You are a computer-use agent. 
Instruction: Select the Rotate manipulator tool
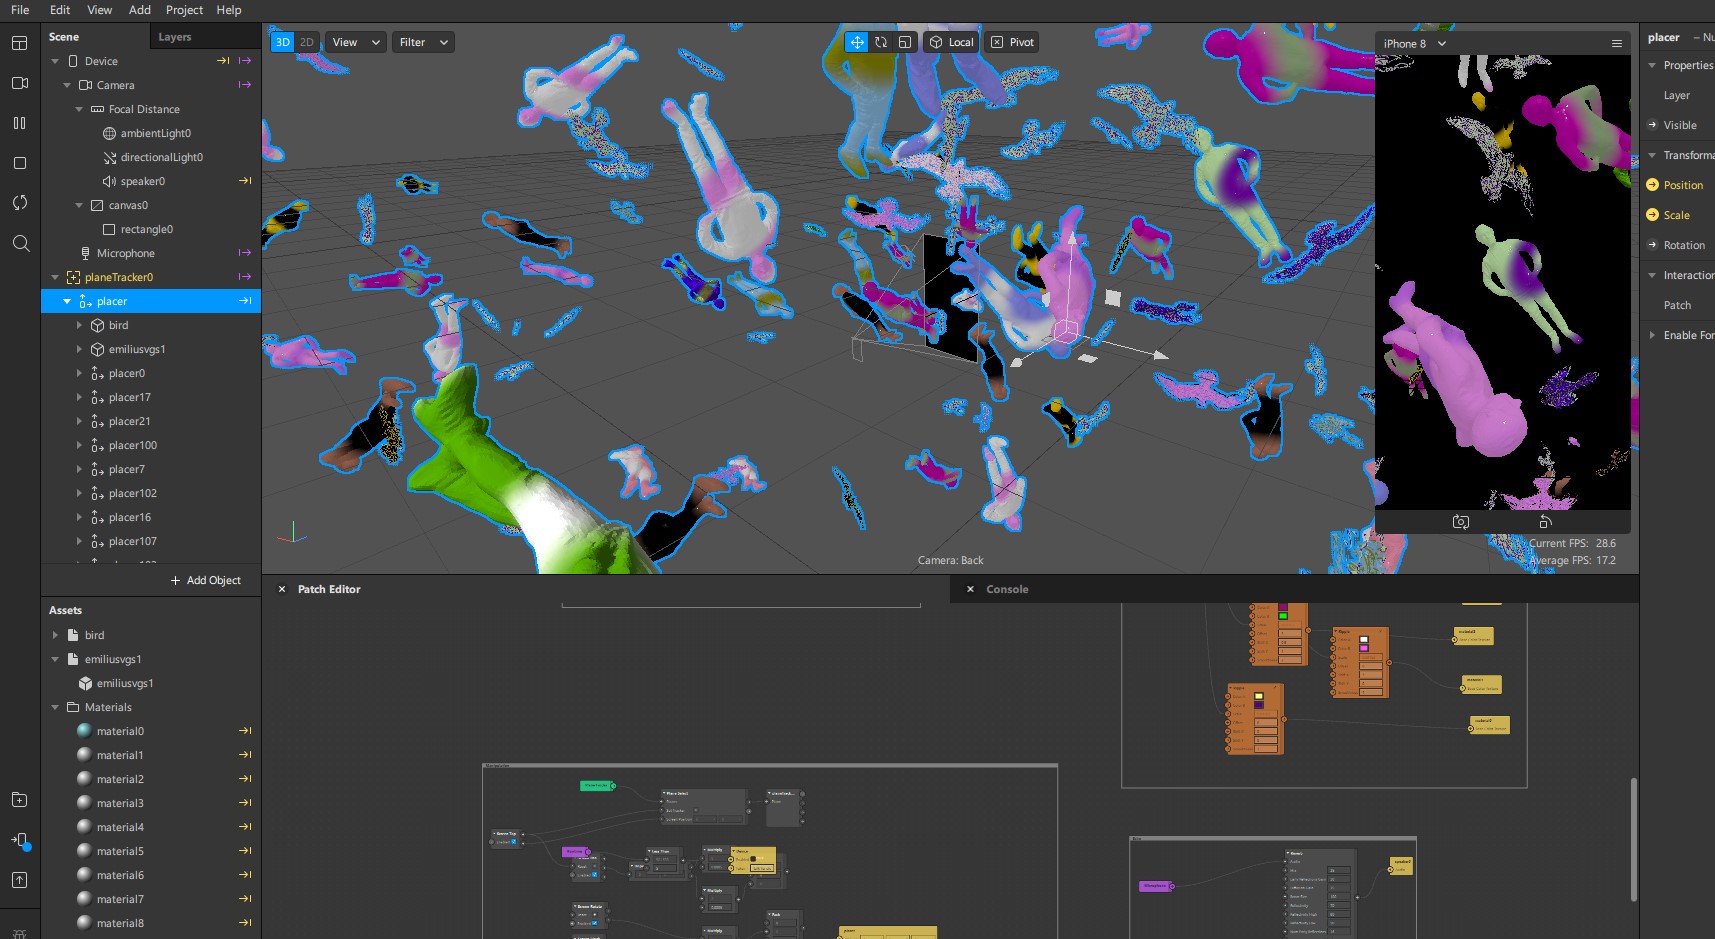(x=881, y=42)
